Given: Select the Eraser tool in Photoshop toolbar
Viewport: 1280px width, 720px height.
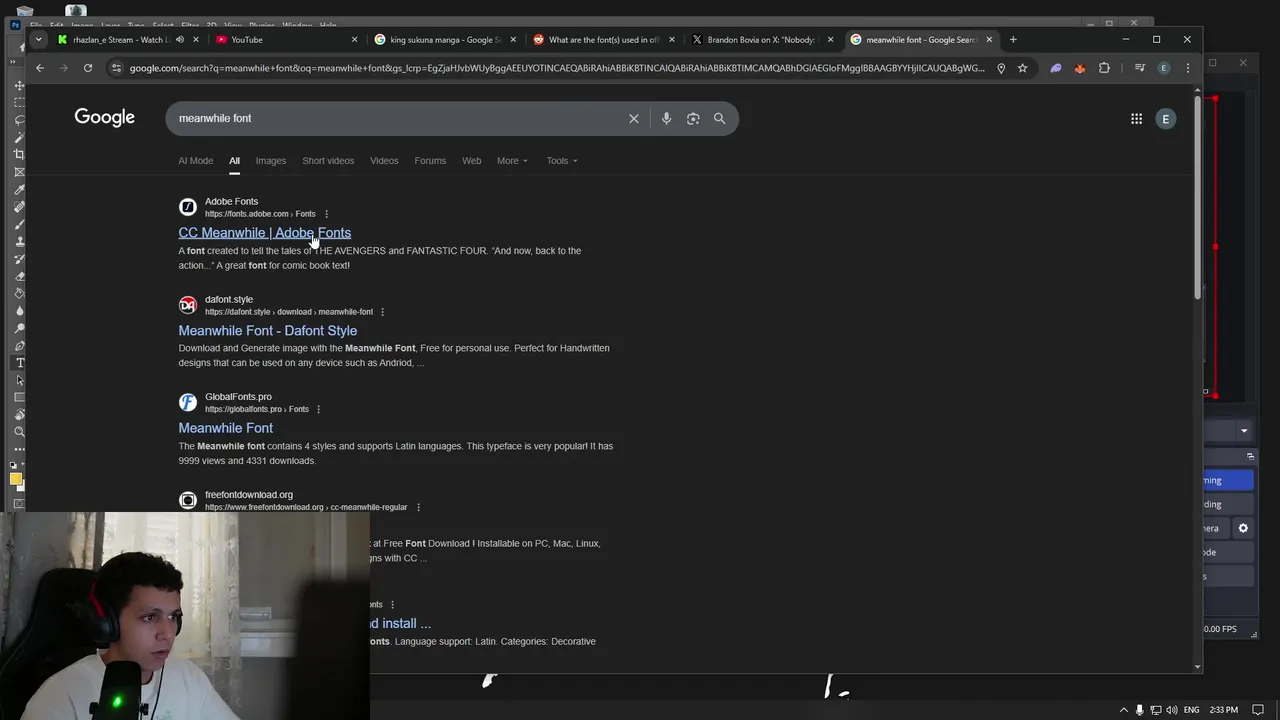Looking at the screenshot, I should coord(19,276).
